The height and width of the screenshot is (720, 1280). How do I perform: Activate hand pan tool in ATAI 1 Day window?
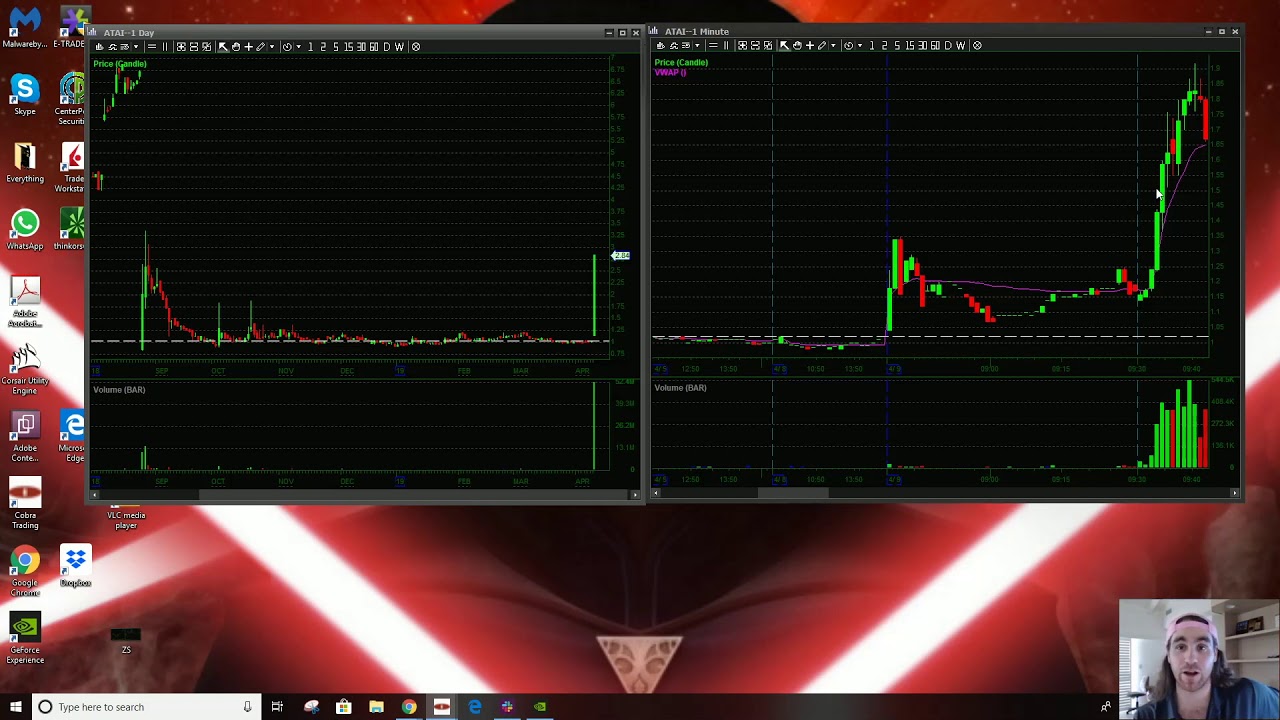pos(236,46)
